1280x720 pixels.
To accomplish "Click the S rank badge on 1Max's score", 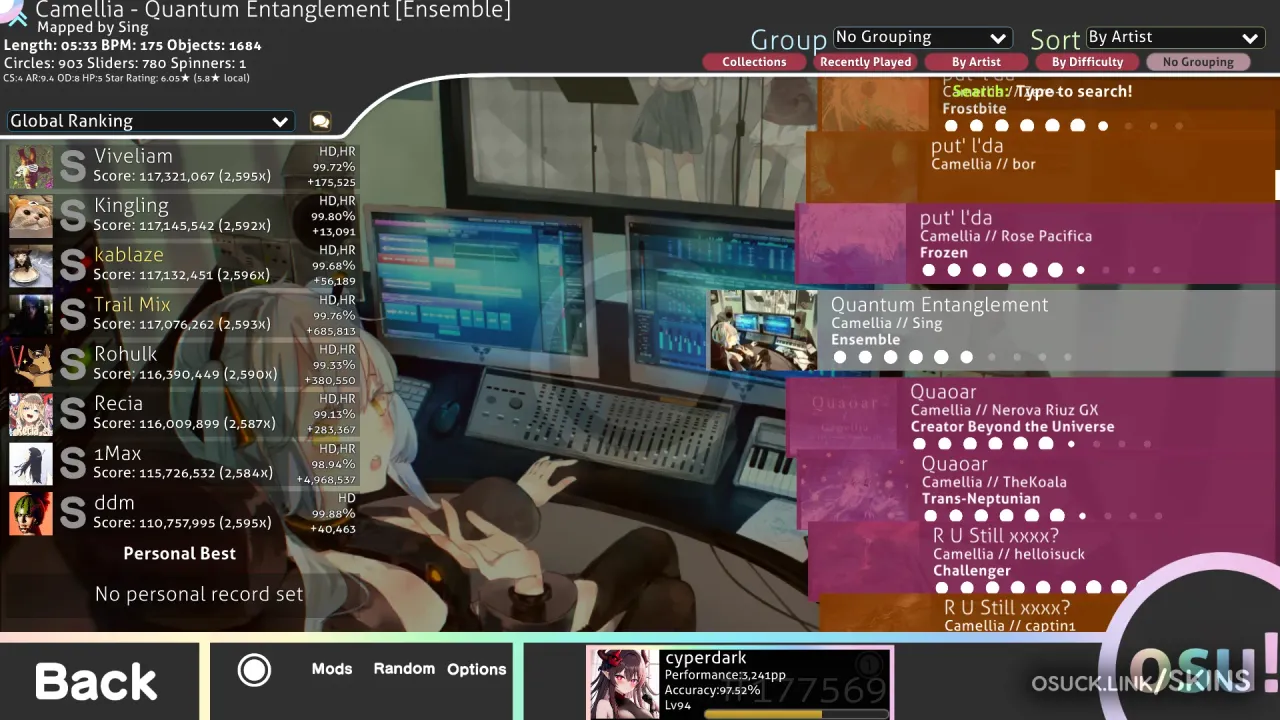I will [x=73, y=464].
